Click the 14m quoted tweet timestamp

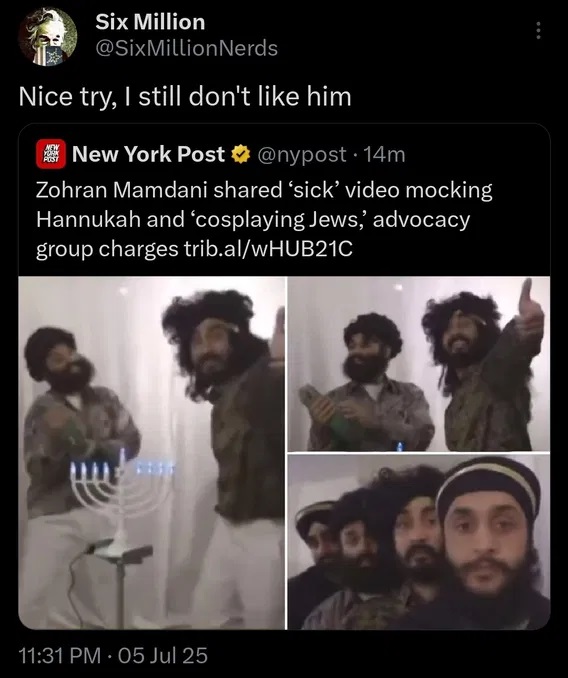click(x=384, y=155)
